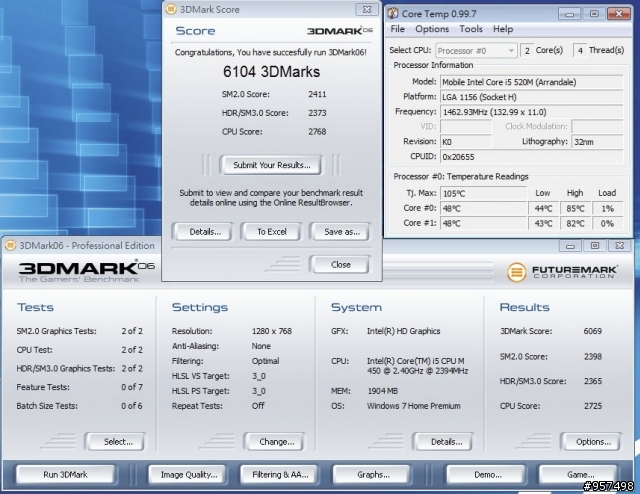Expand the Select CPU Processor #0 dropdown
Viewport: 640px width, 494px height.
click(476, 51)
